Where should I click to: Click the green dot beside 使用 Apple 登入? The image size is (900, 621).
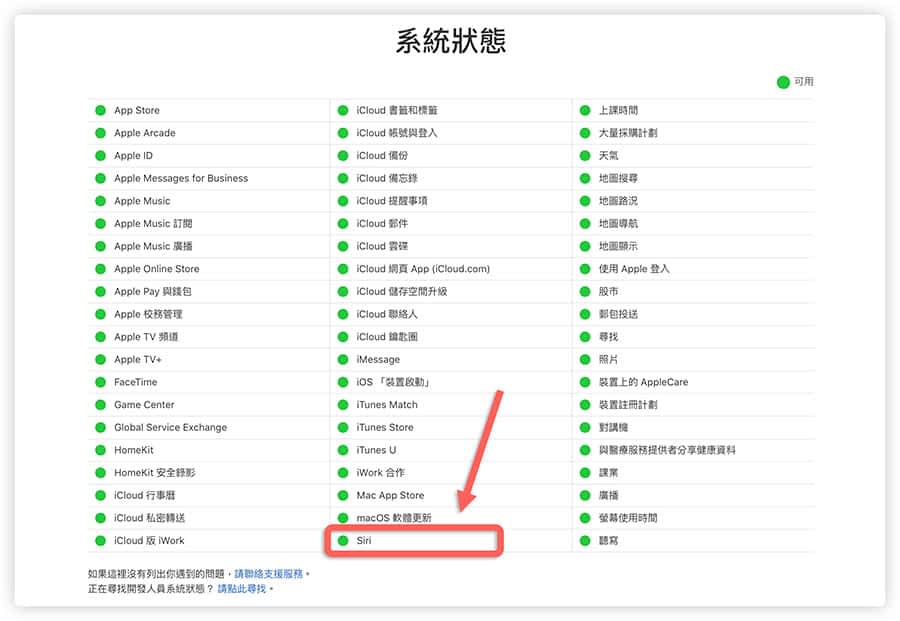585,269
